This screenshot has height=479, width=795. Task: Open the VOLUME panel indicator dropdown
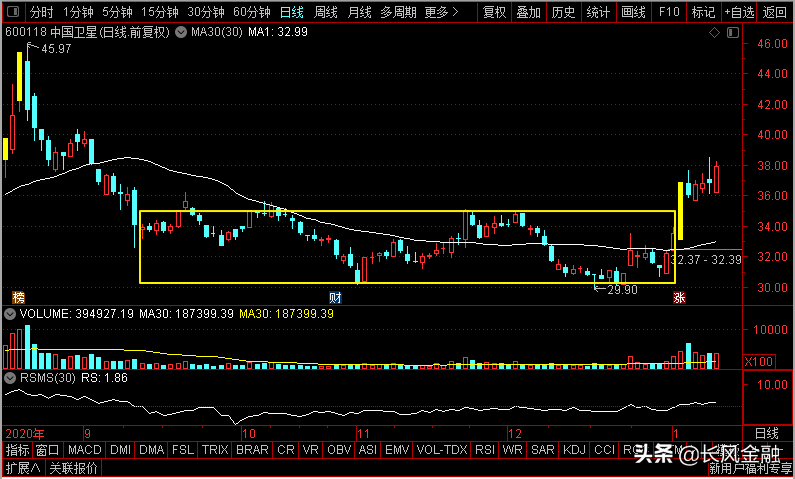tap(9, 314)
